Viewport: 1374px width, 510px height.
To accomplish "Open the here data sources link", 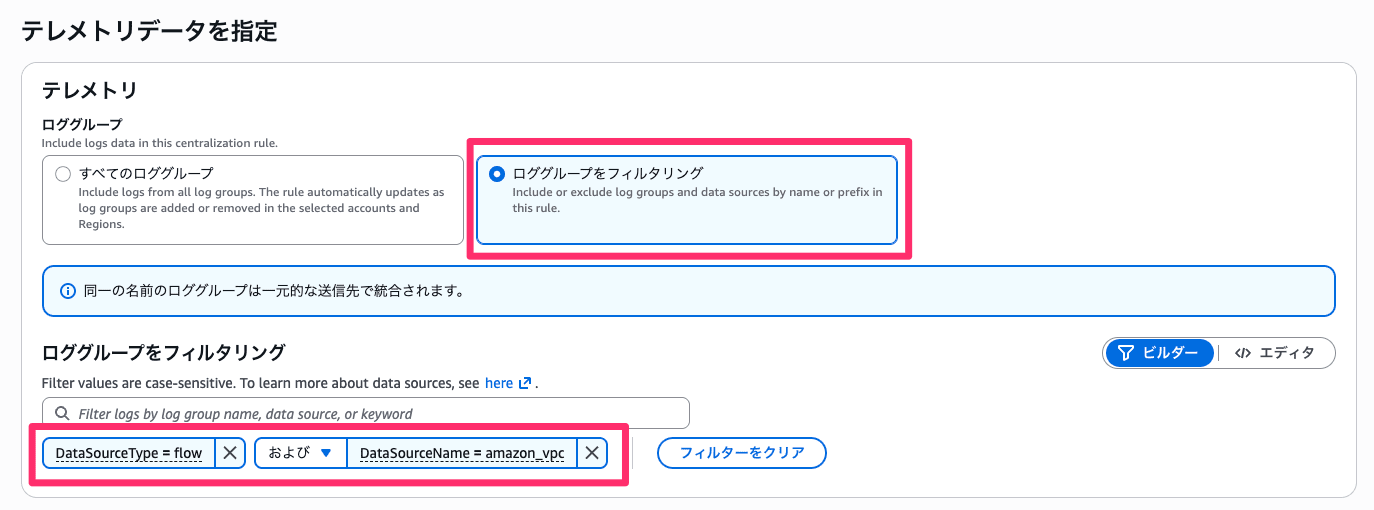I will [x=498, y=383].
